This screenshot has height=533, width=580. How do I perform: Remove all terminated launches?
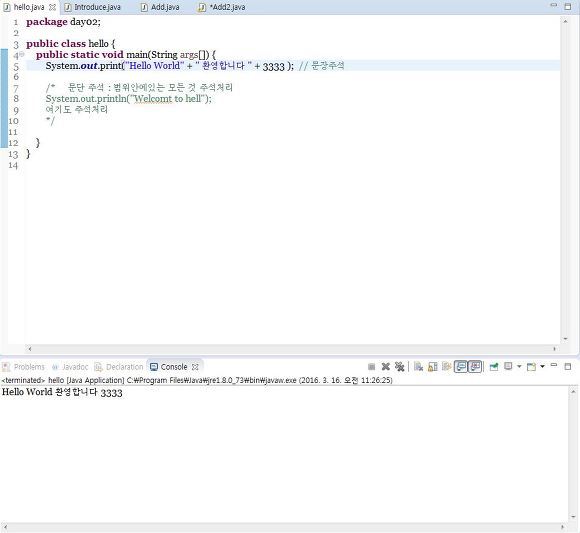click(399, 367)
